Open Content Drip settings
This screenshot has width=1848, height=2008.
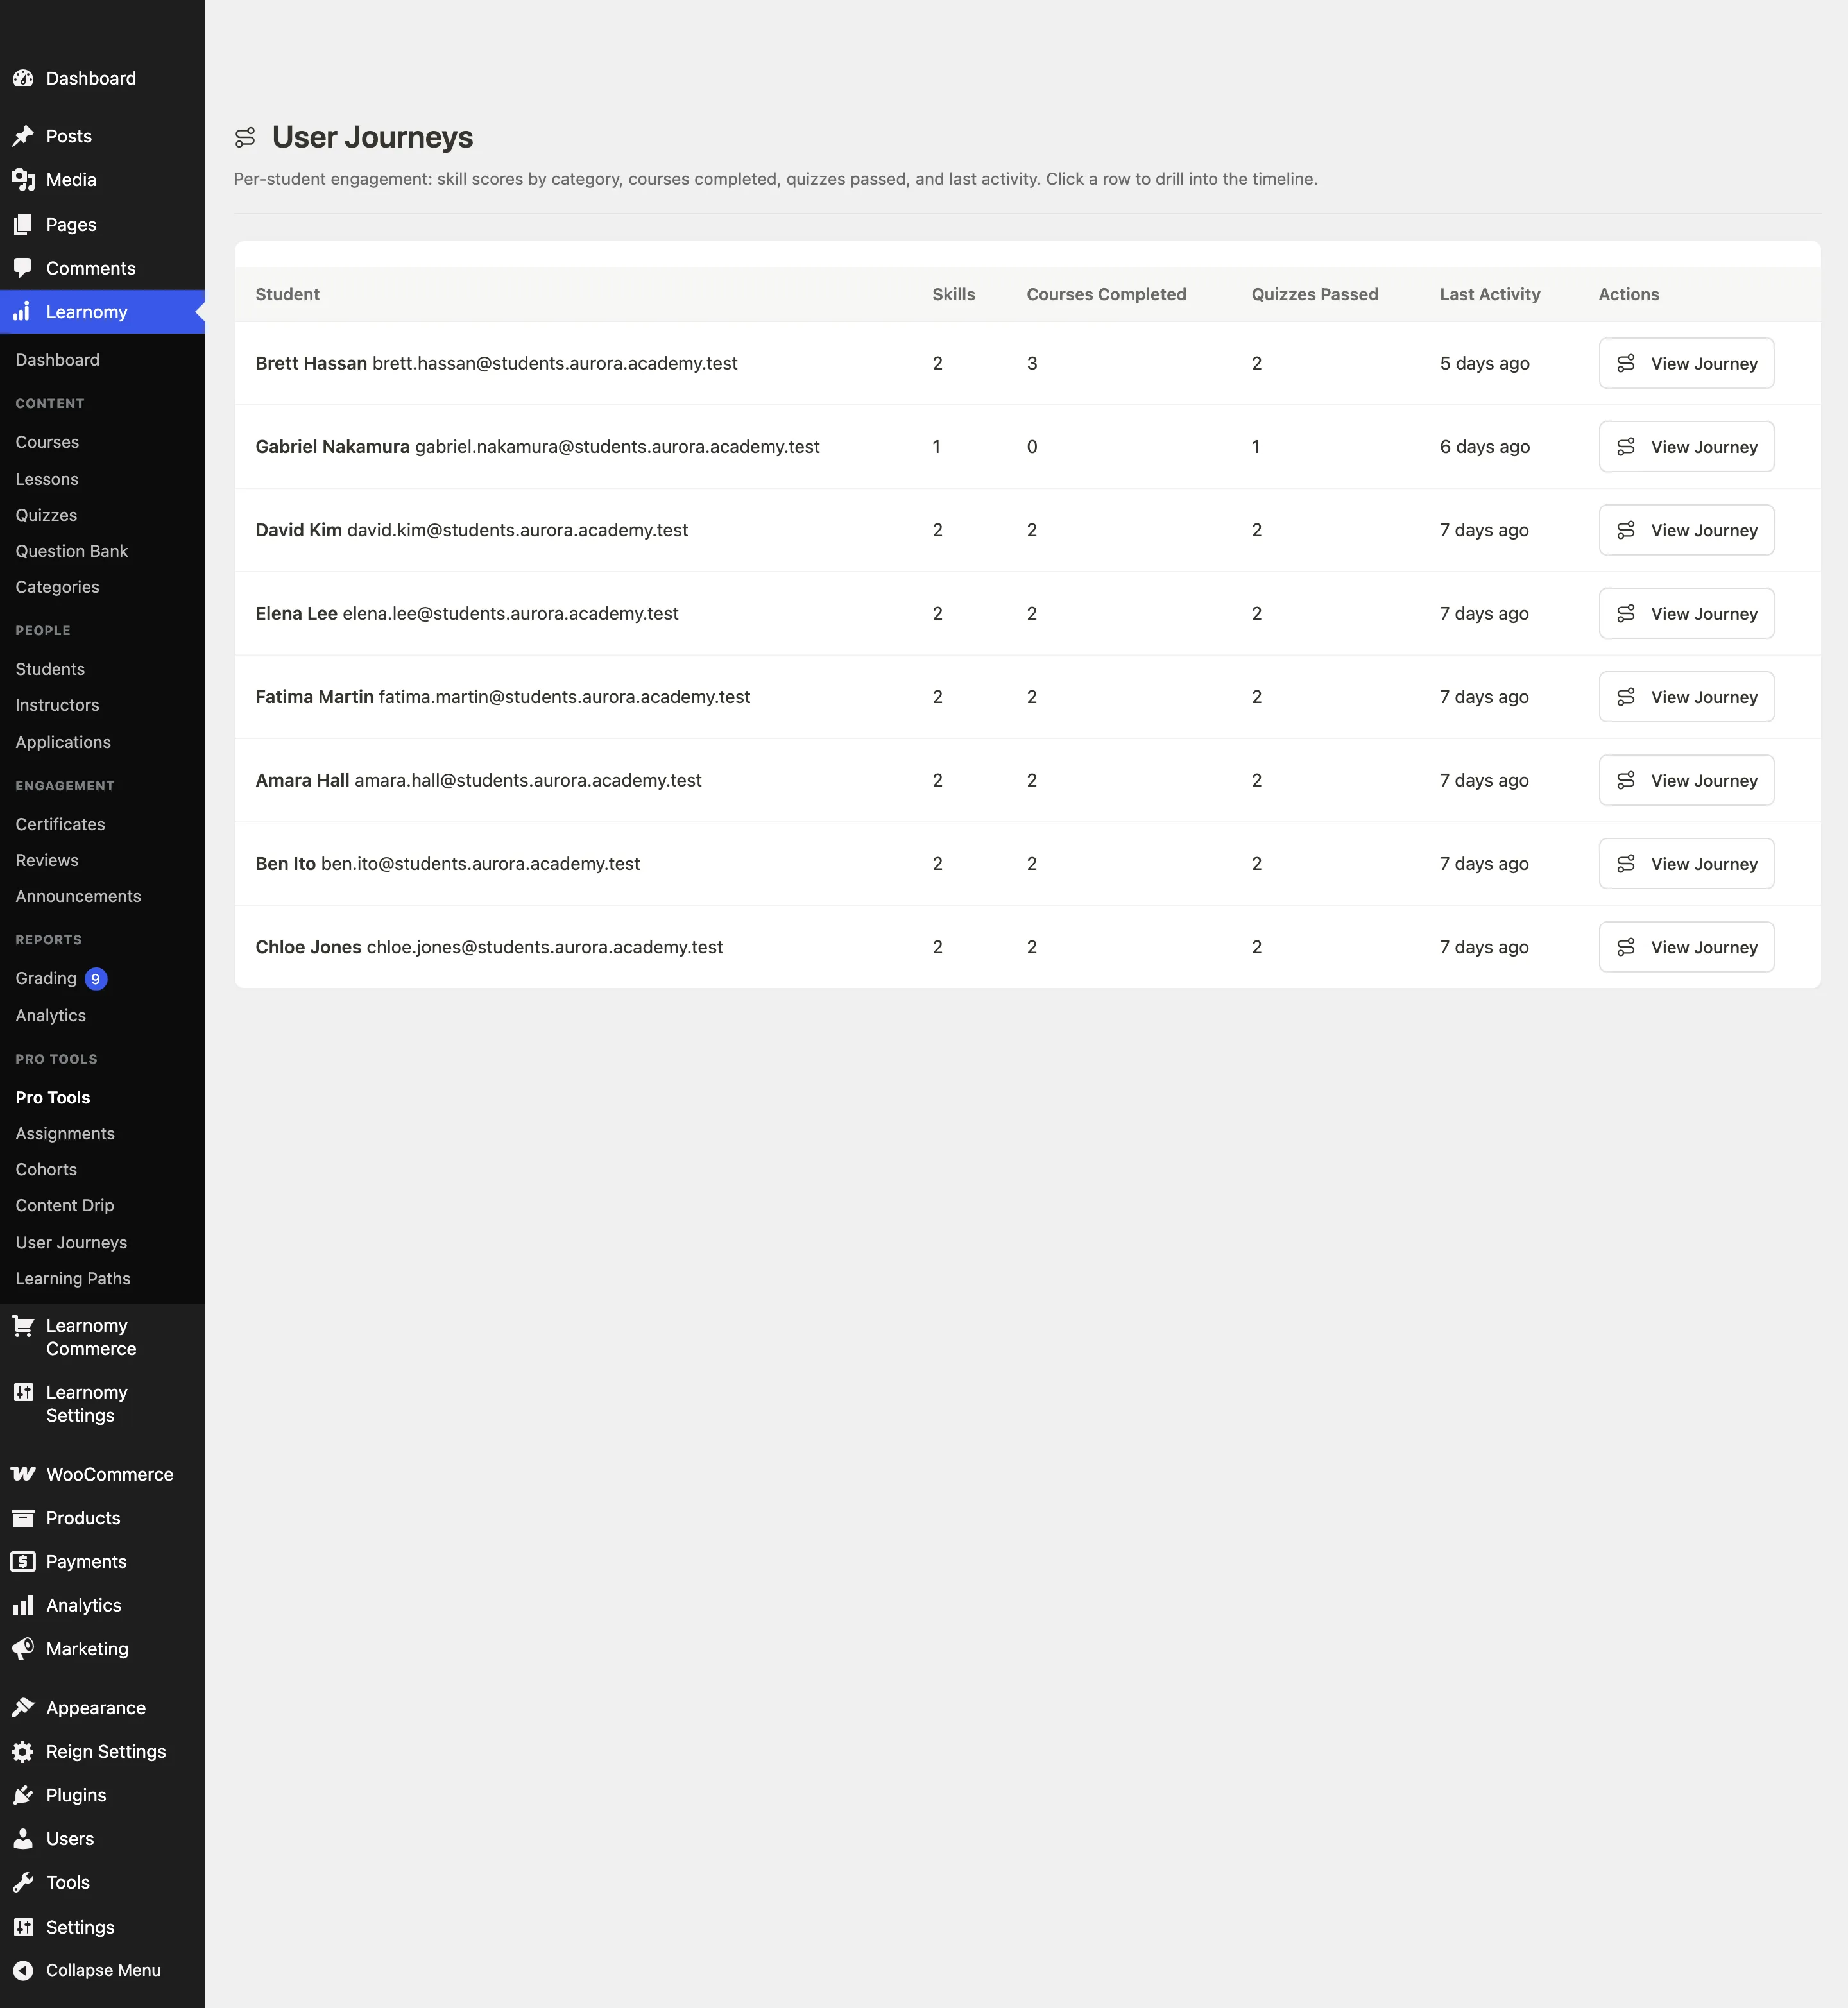pyautogui.click(x=65, y=1205)
